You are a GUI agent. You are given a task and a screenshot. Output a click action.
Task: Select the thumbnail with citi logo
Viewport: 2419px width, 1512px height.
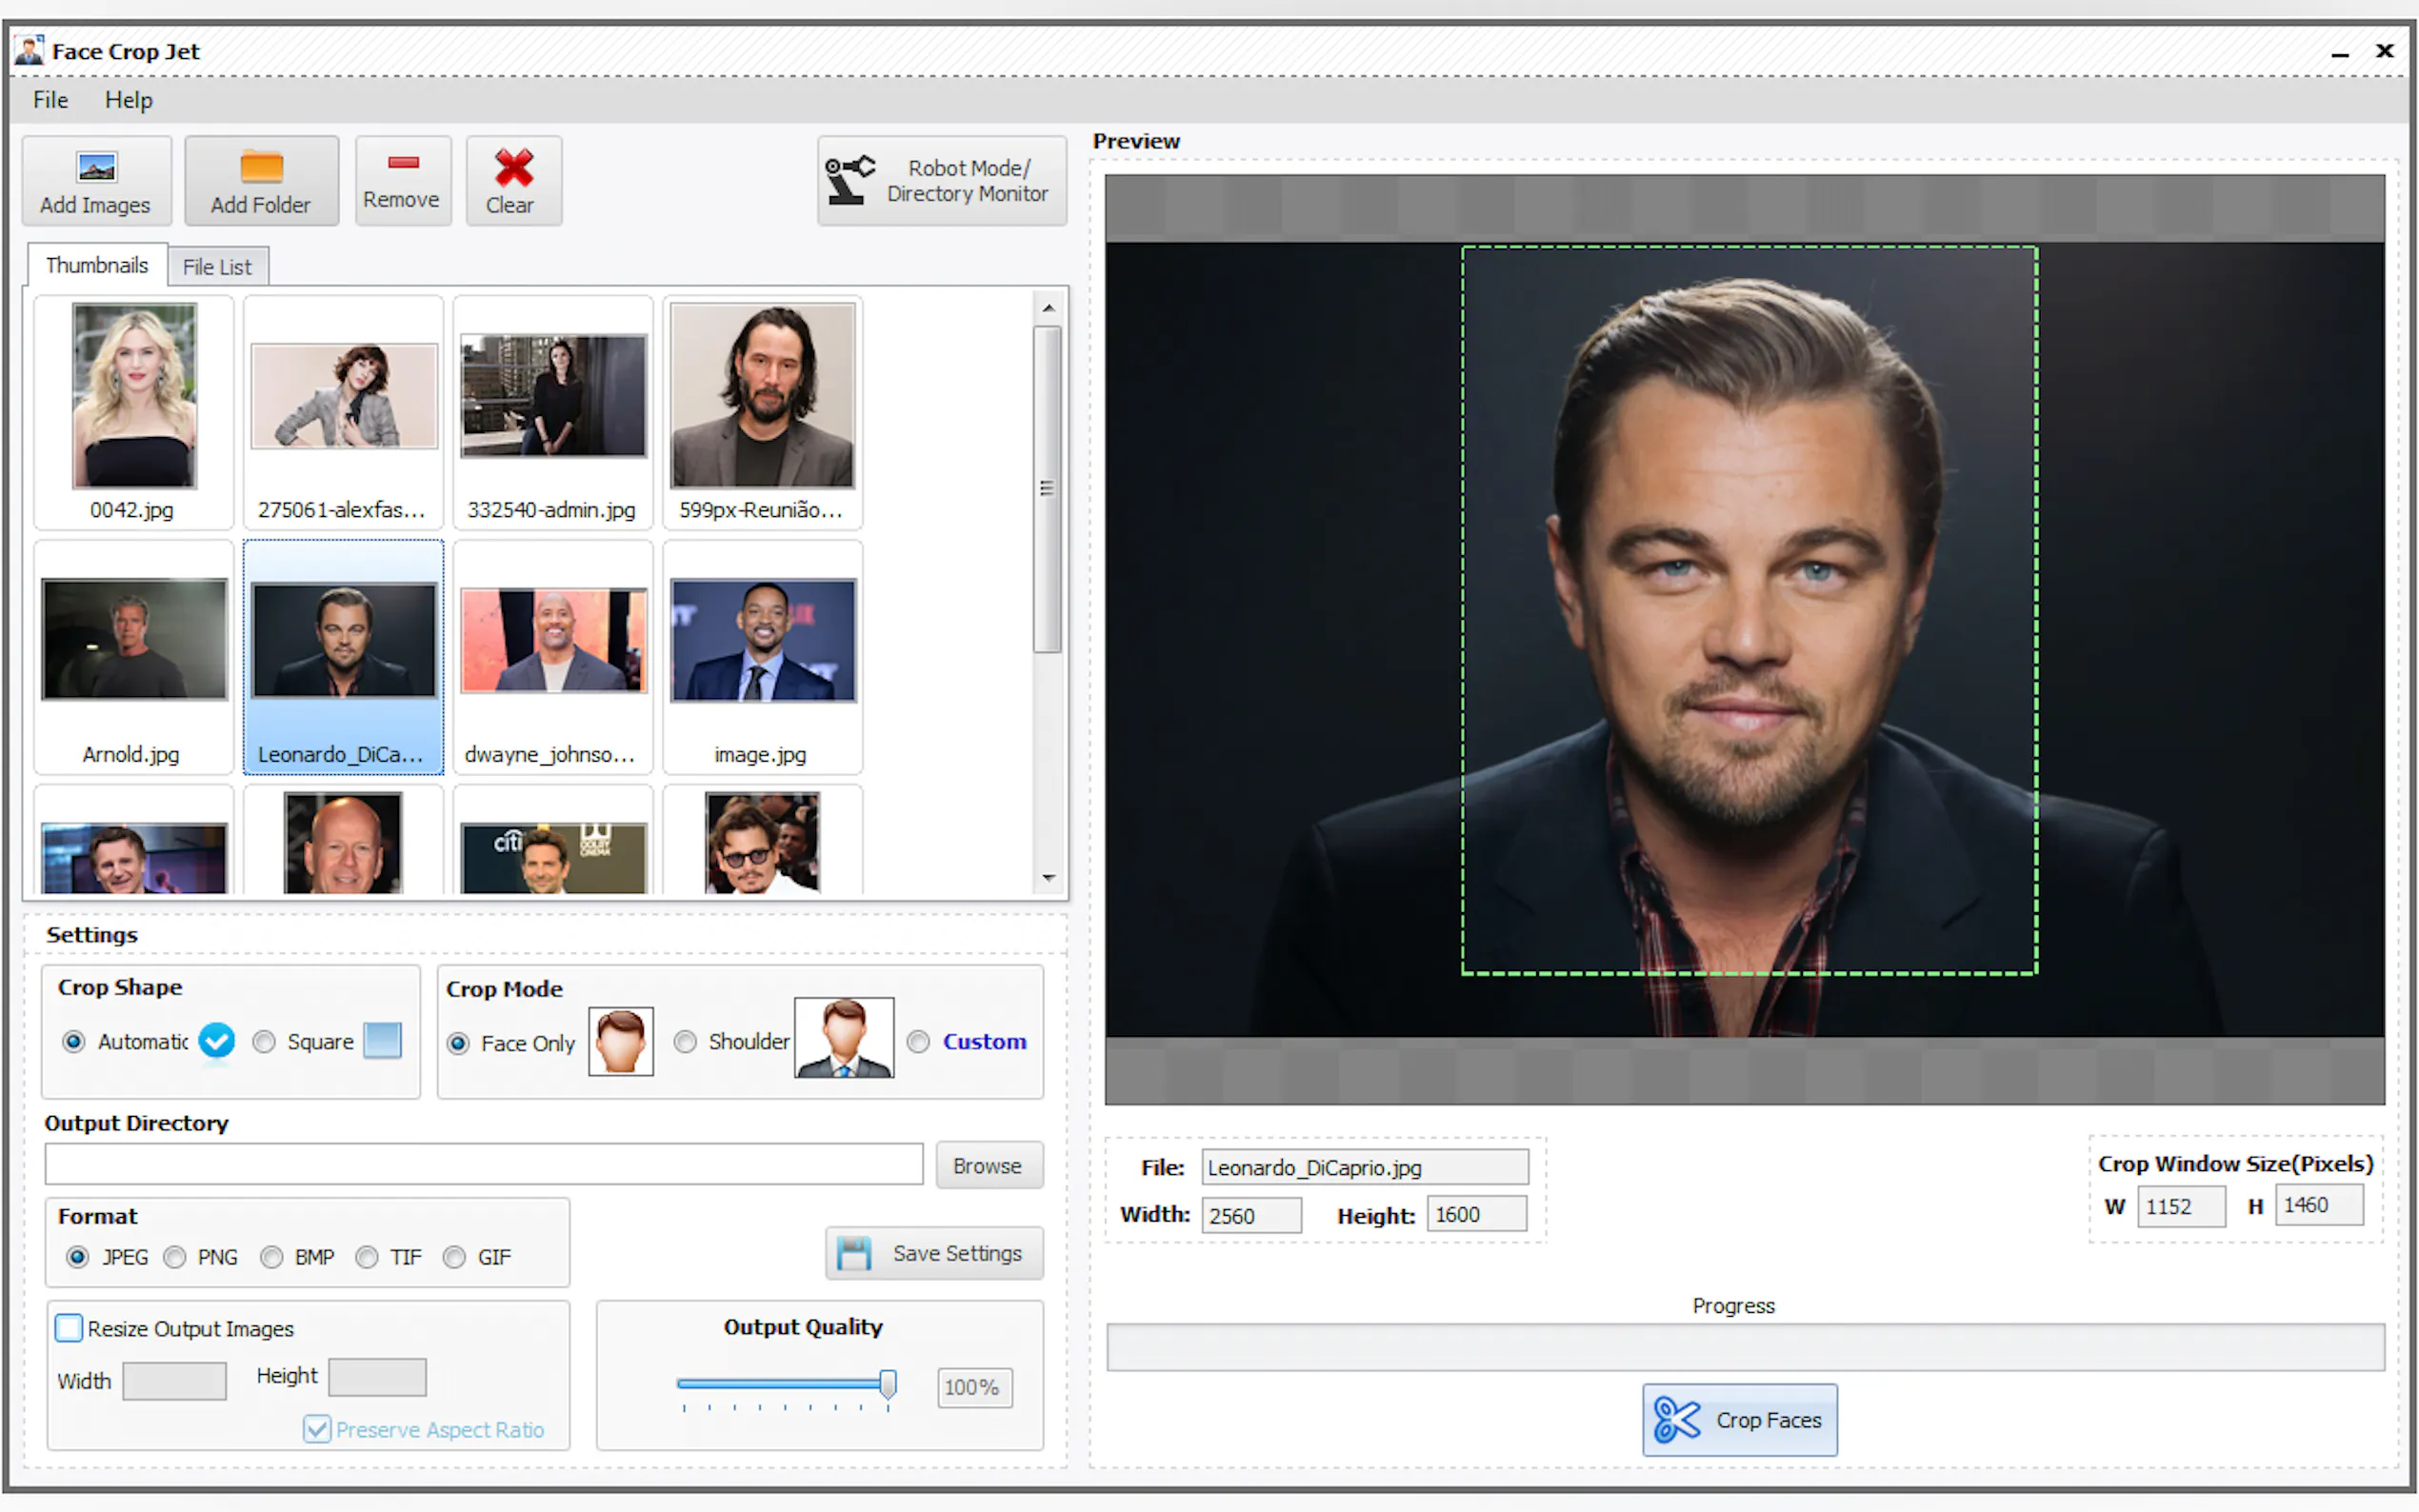553,841
